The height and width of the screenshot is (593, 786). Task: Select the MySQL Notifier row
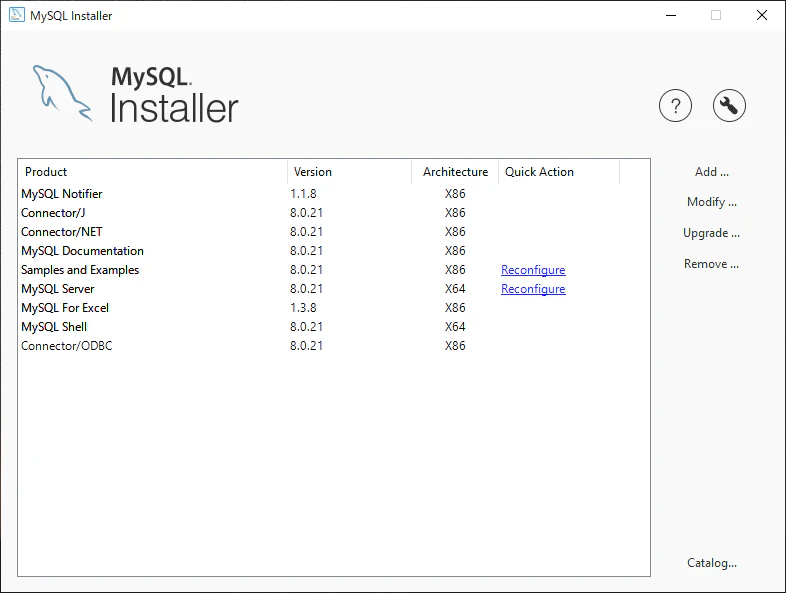[334, 193]
